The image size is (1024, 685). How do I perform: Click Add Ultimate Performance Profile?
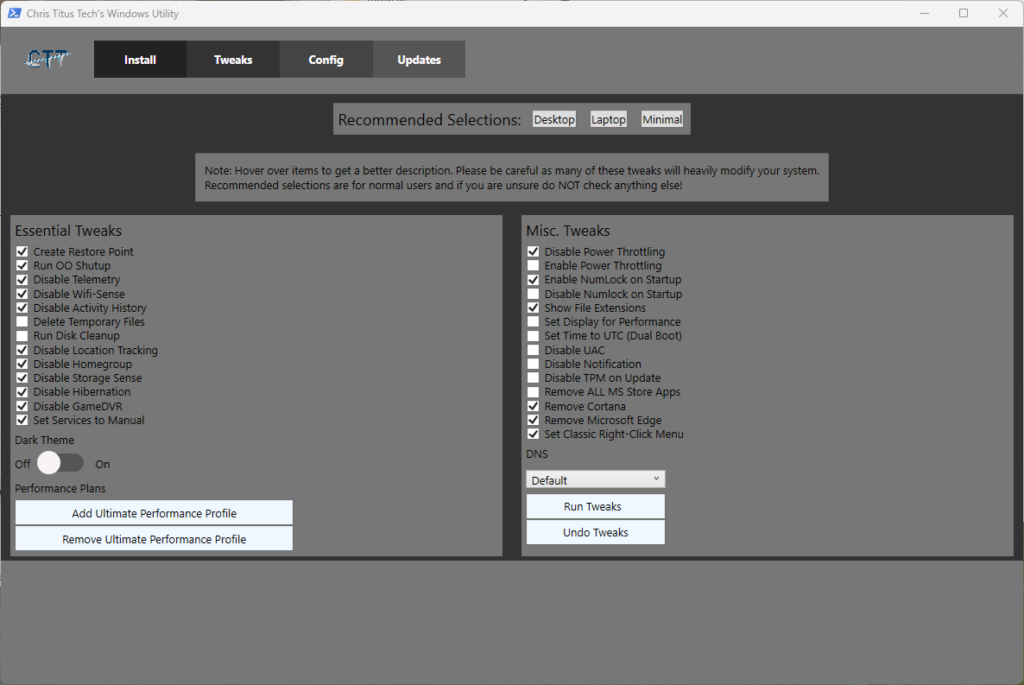(x=153, y=512)
